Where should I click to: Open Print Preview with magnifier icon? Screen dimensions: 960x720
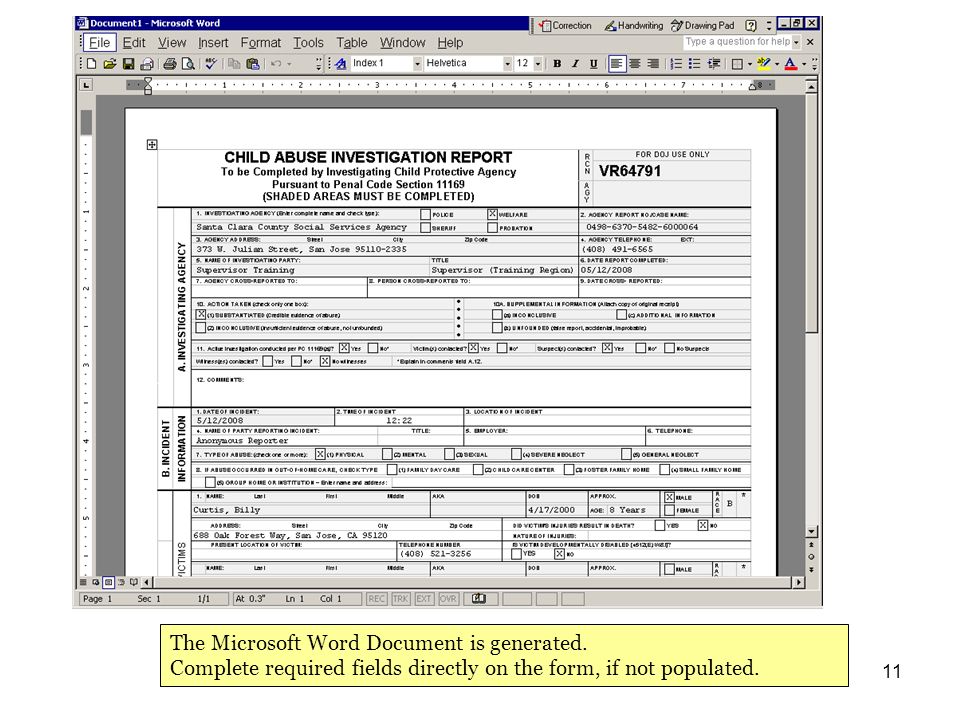coord(189,64)
